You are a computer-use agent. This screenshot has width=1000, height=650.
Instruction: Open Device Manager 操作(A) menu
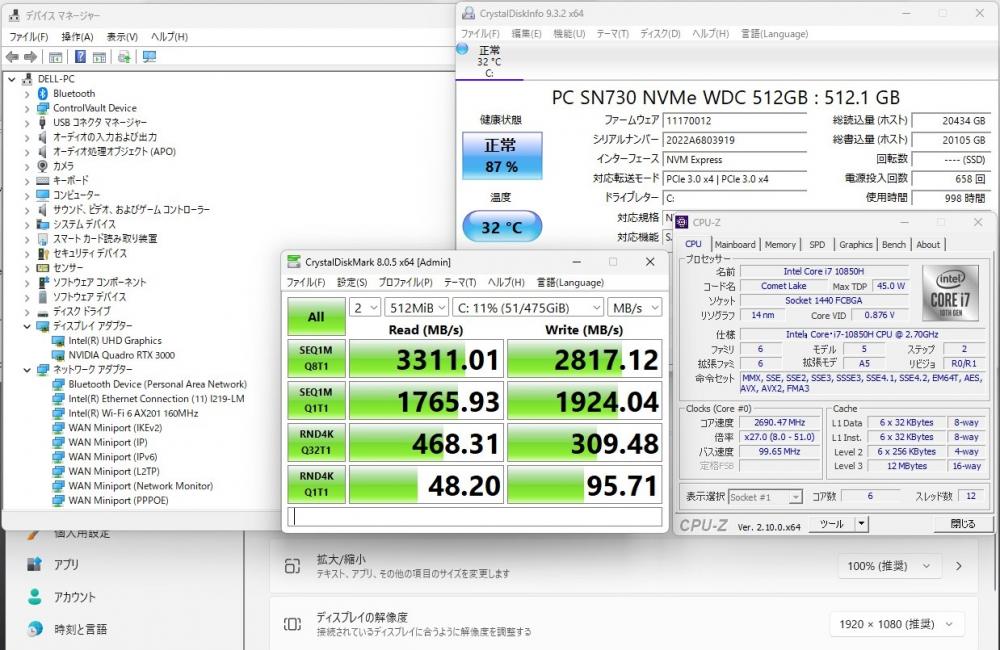pyautogui.click(x=77, y=37)
